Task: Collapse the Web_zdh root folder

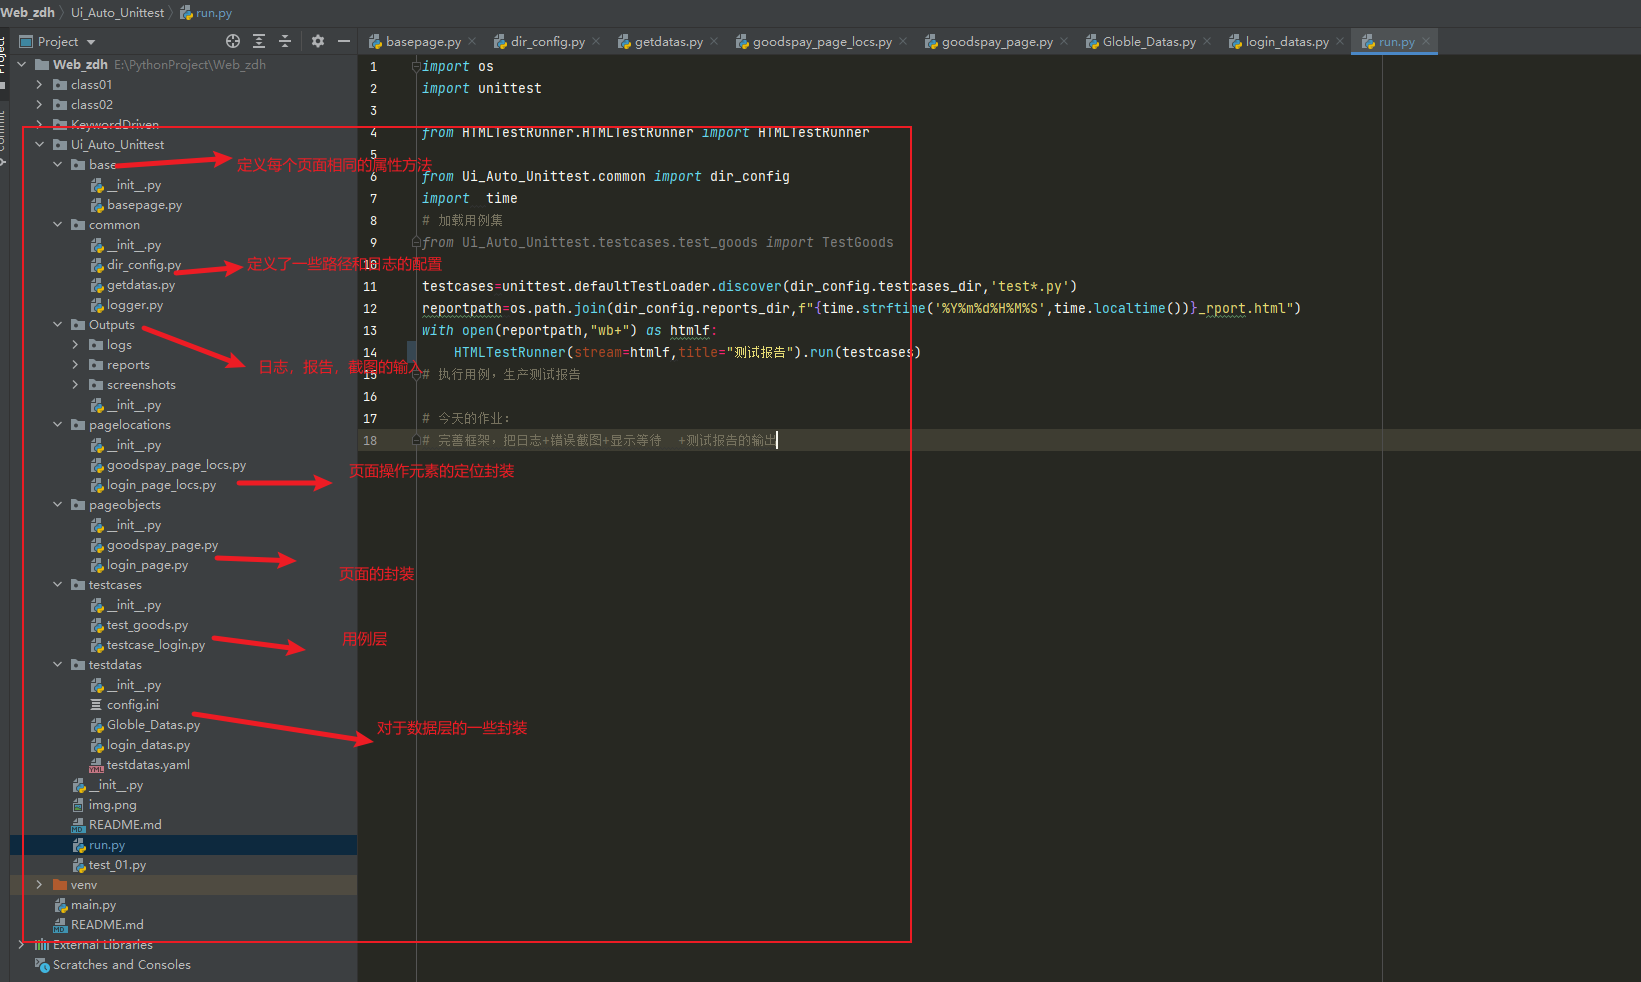Action: [22, 65]
